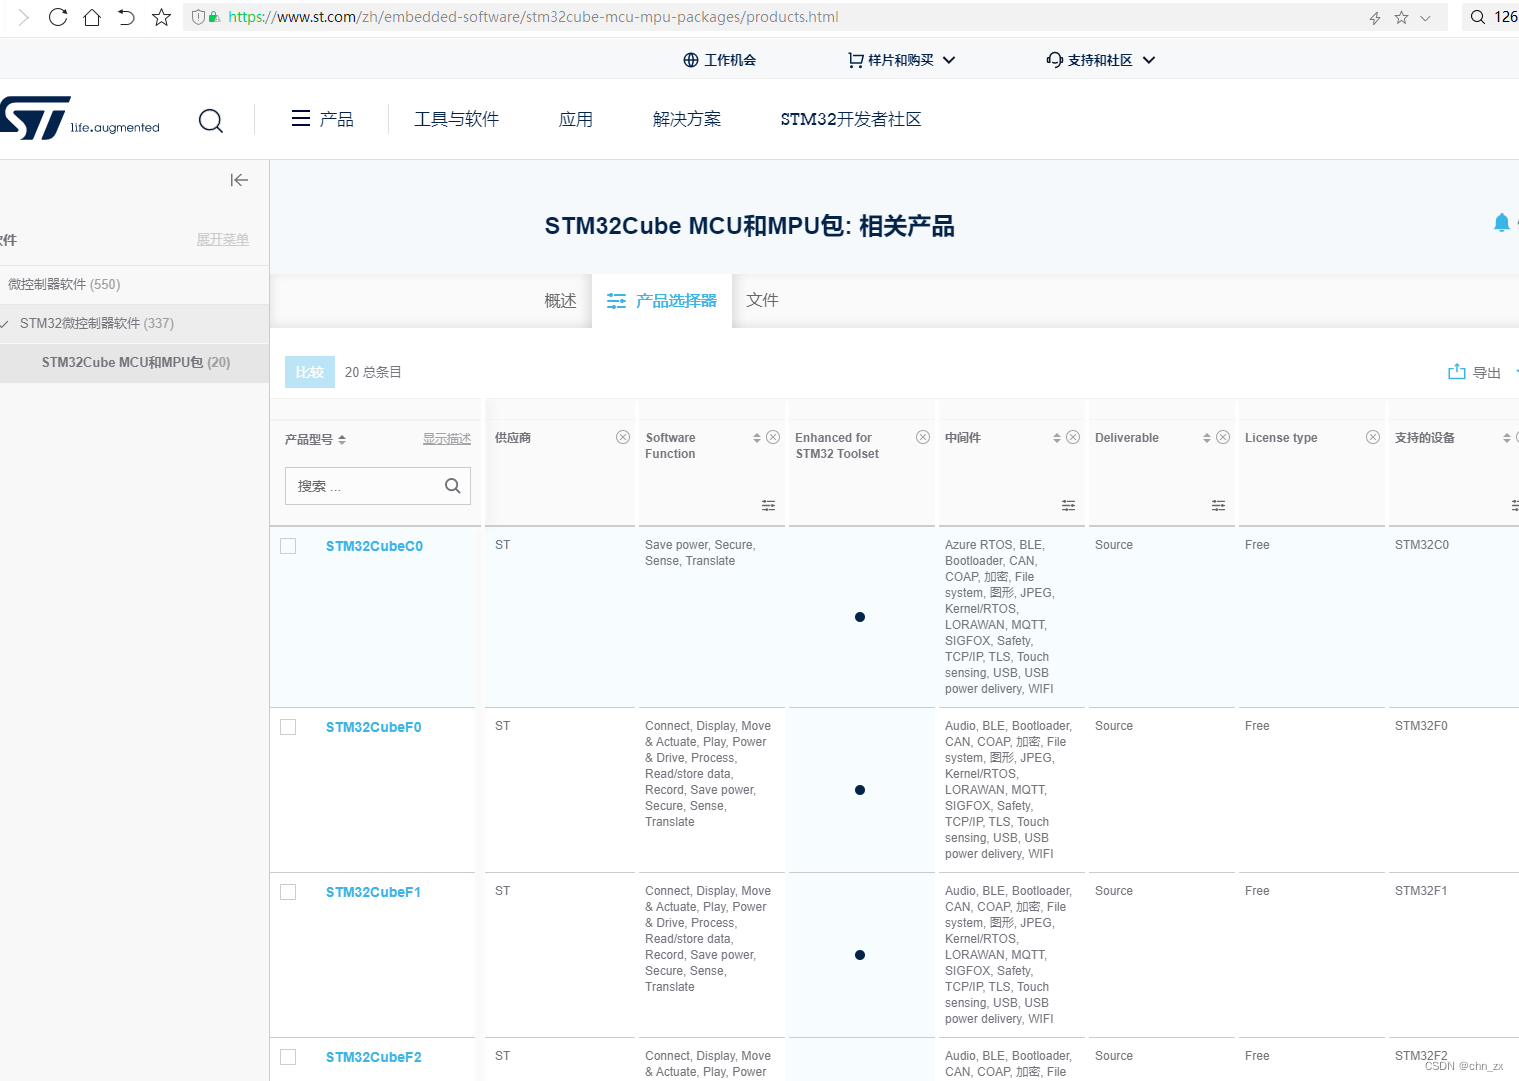1519x1081 pixels.
Task: Open the STM32CubeF0 product link
Action: click(374, 727)
